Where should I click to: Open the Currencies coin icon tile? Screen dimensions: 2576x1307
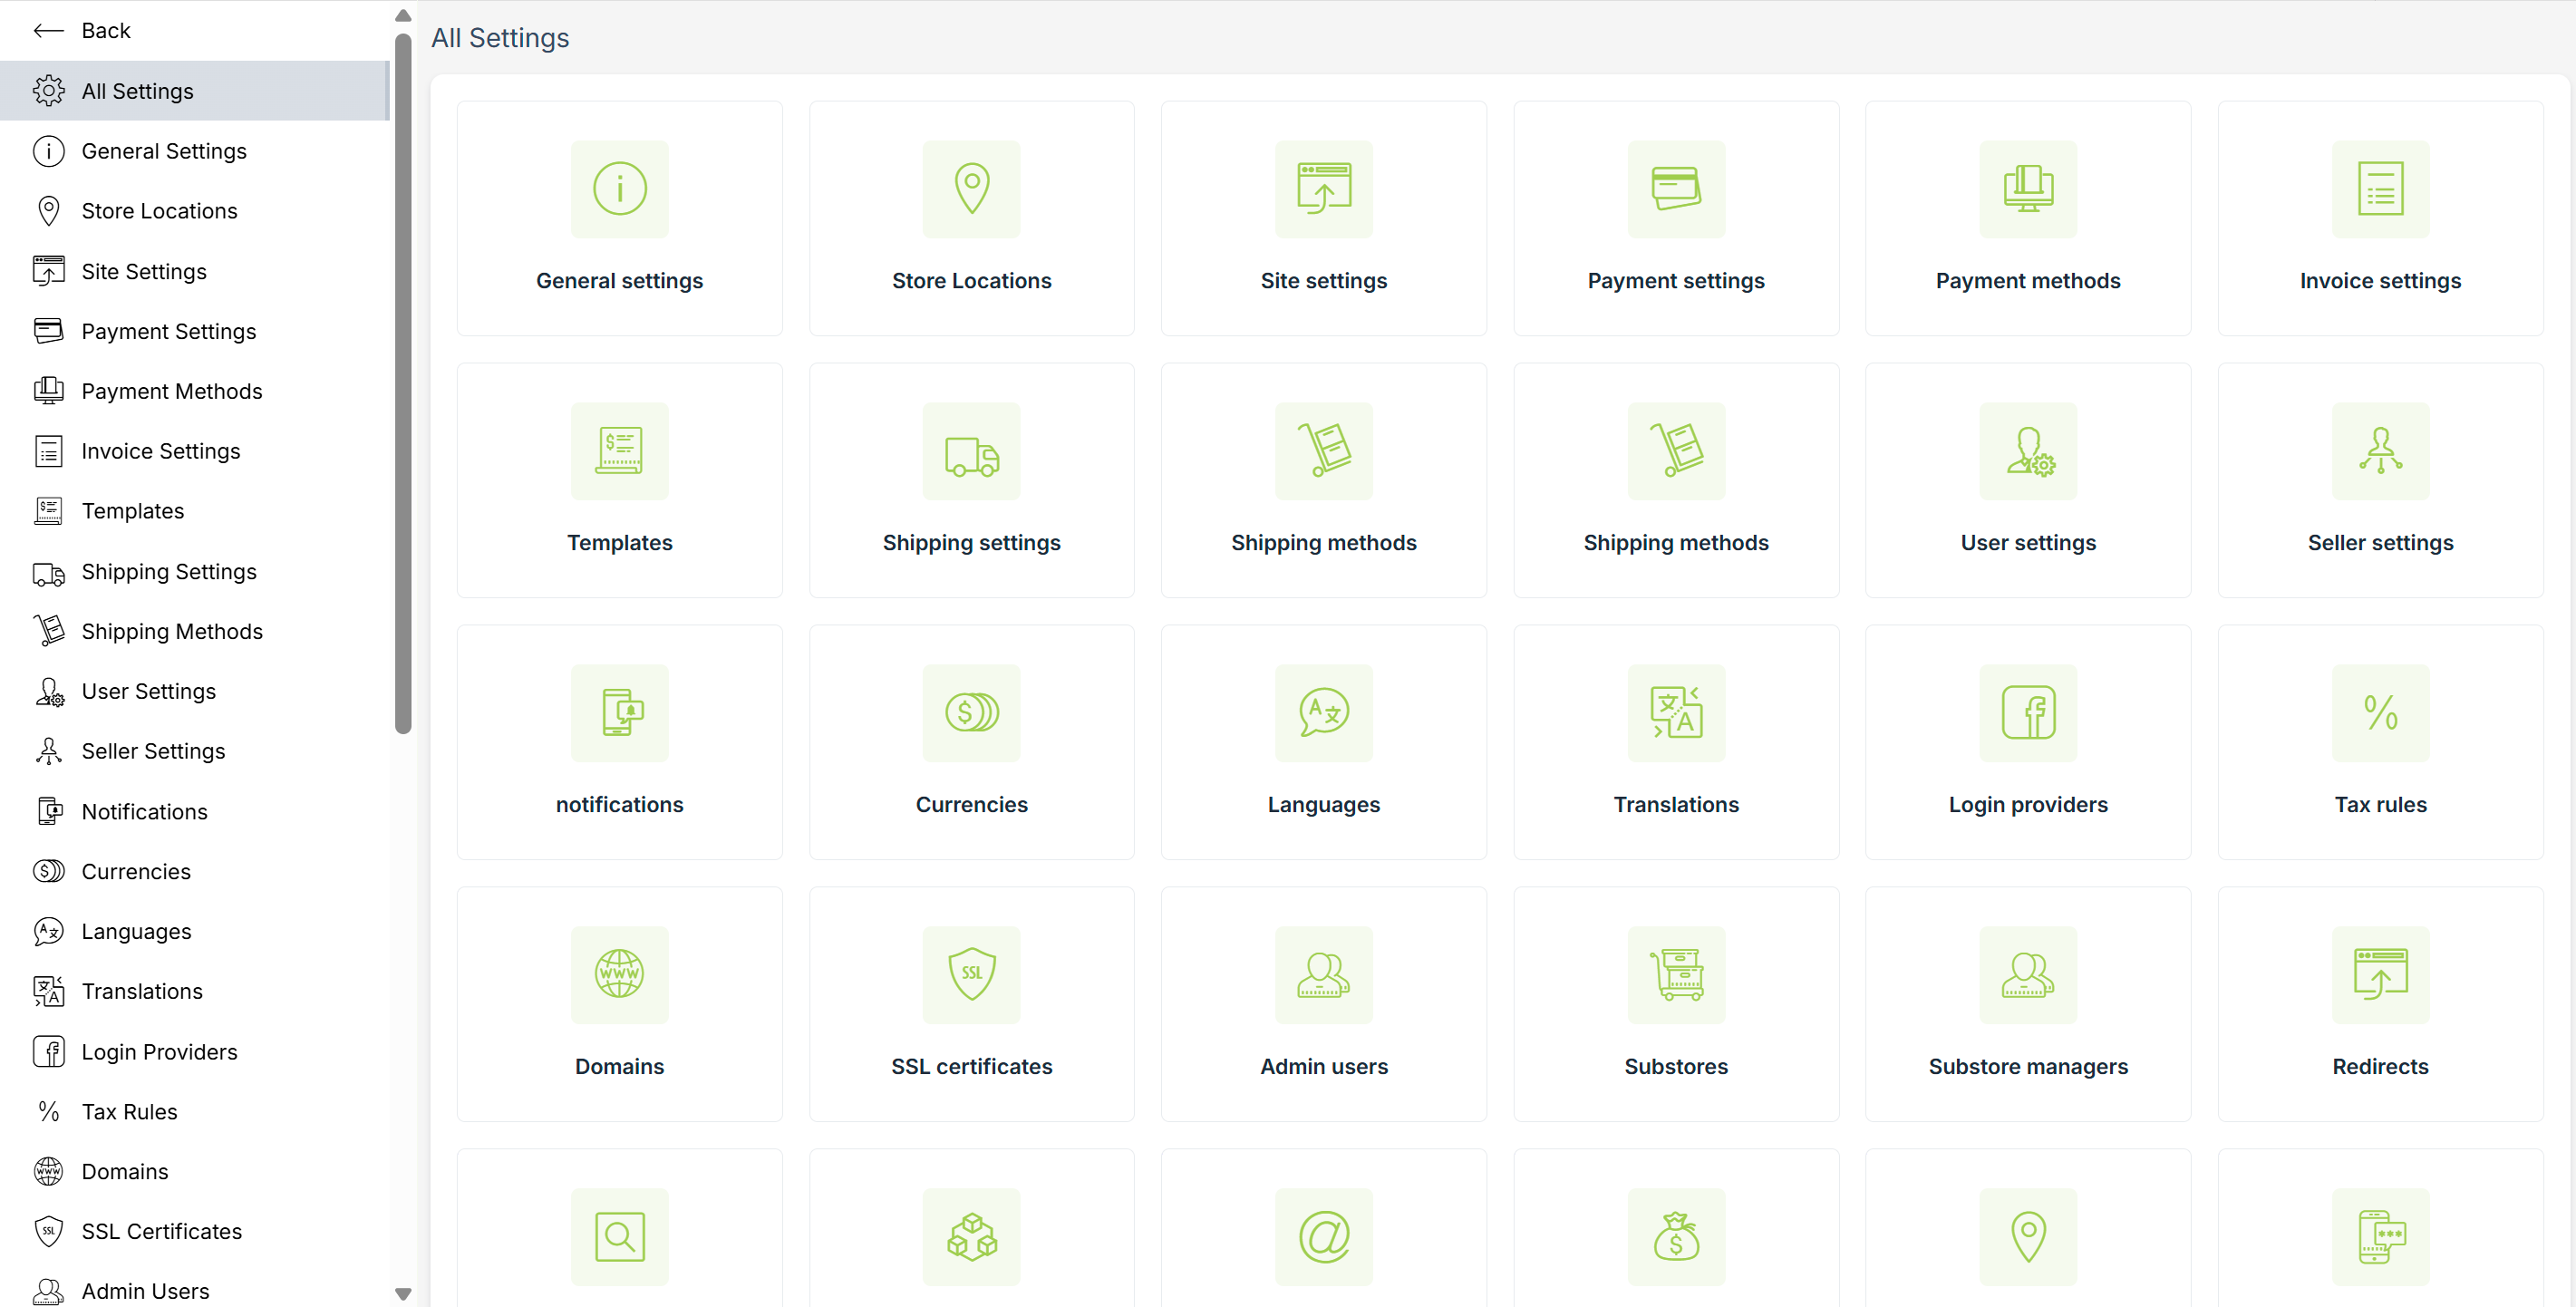(971, 712)
